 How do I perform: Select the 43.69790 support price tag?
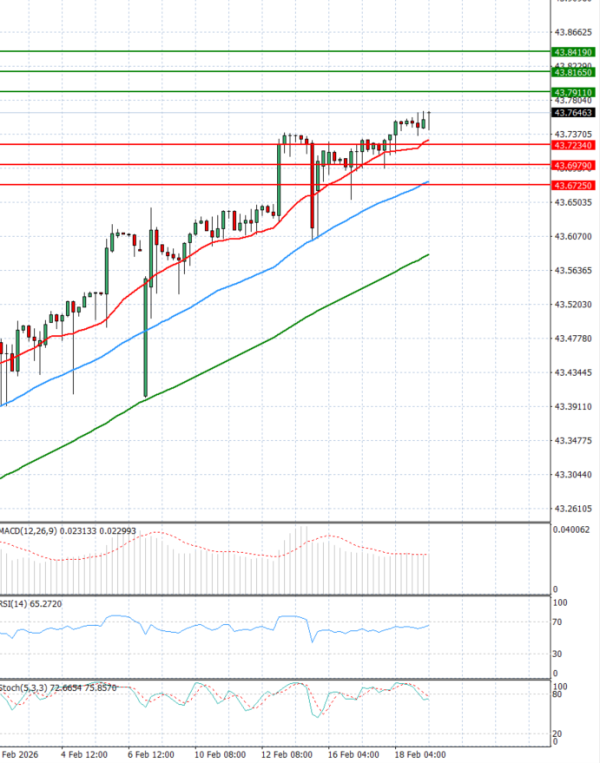pyautogui.click(x=573, y=164)
